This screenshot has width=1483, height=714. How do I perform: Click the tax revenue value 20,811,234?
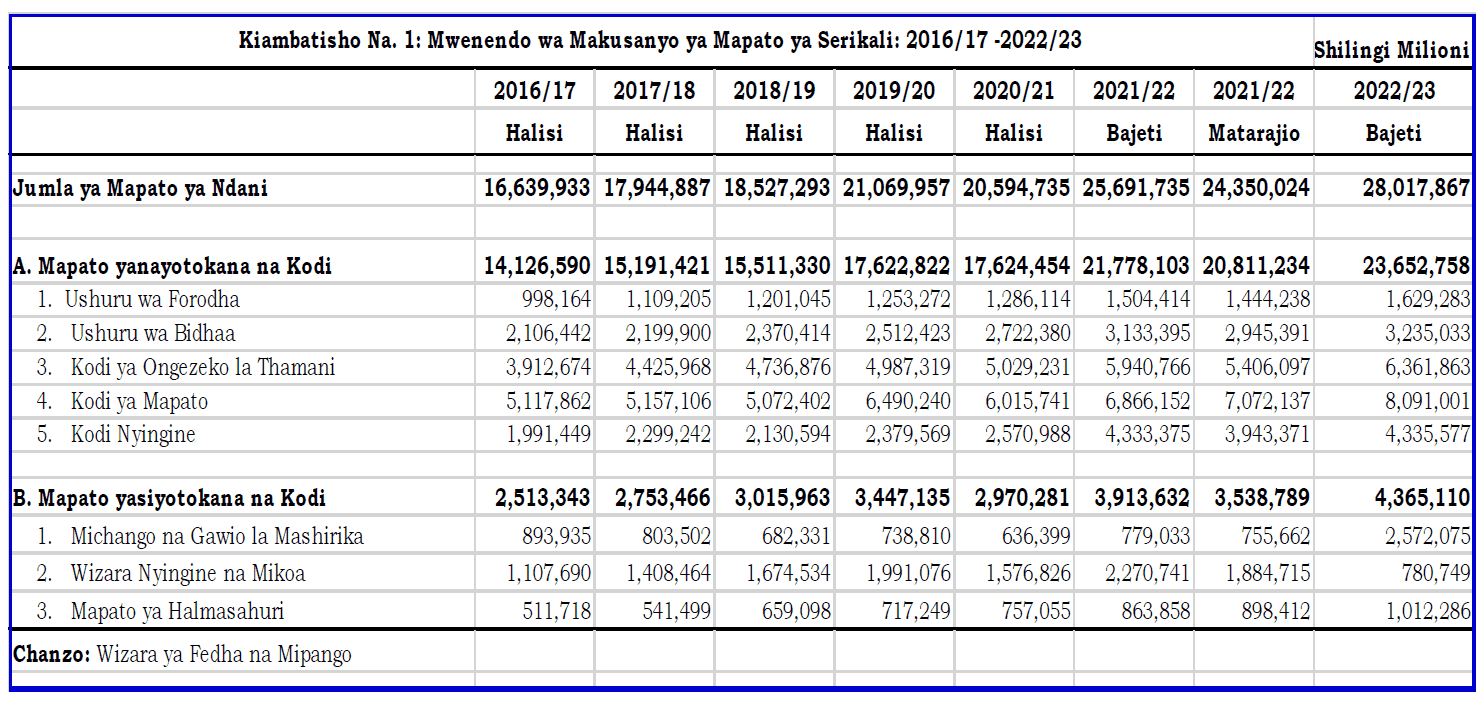[x=1257, y=266]
